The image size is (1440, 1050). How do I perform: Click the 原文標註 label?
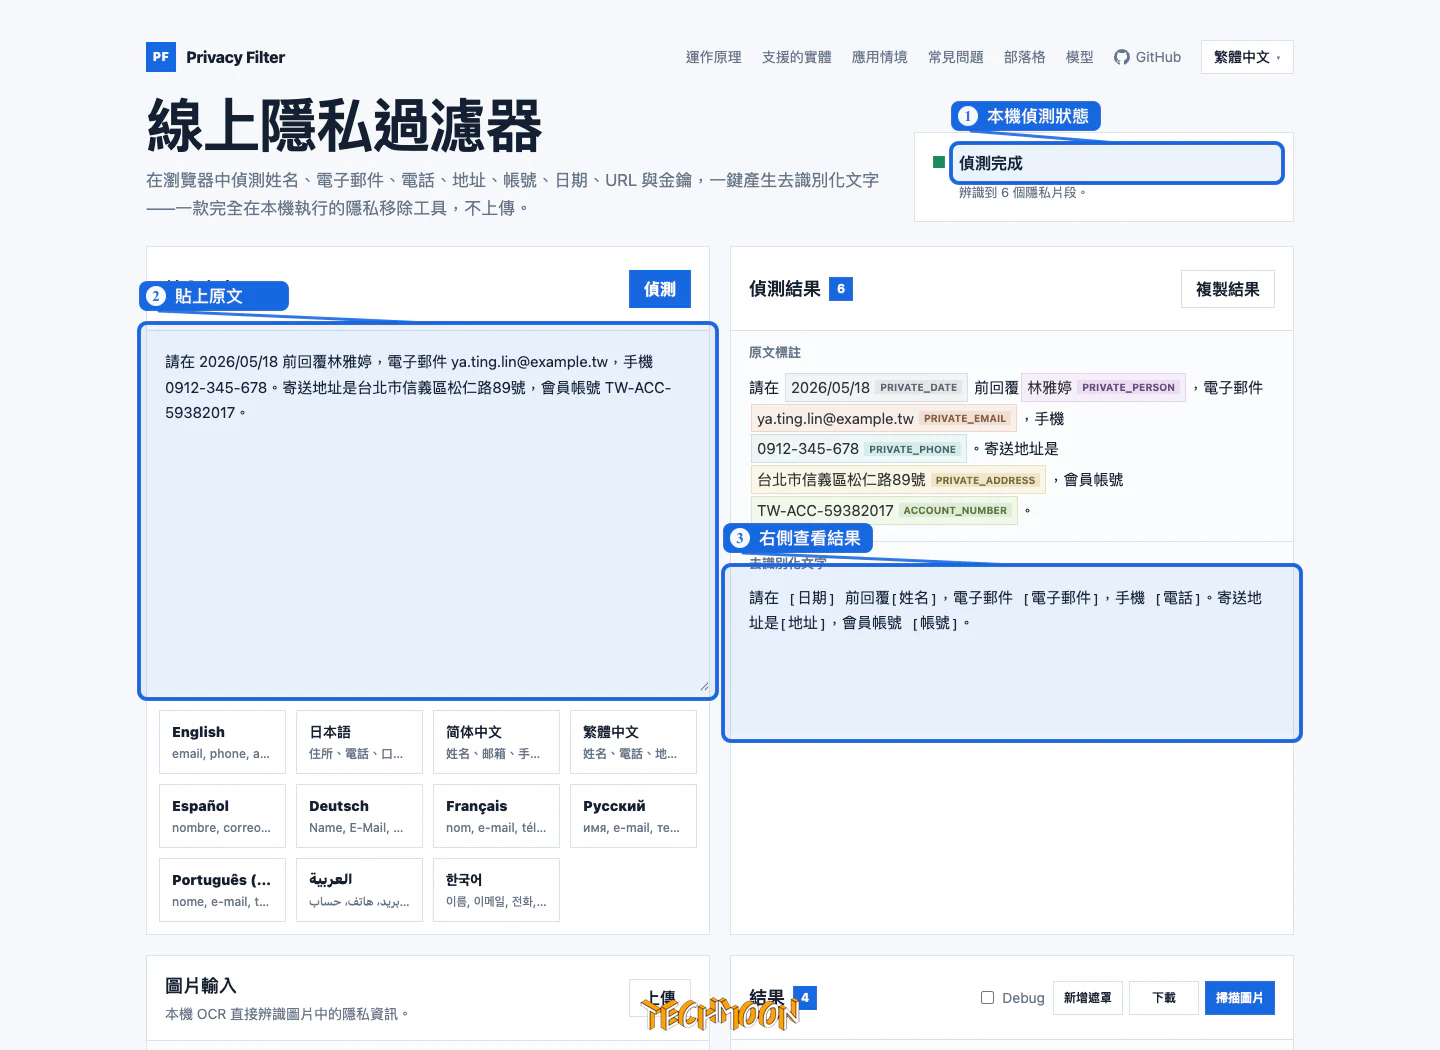coord(775,352)
